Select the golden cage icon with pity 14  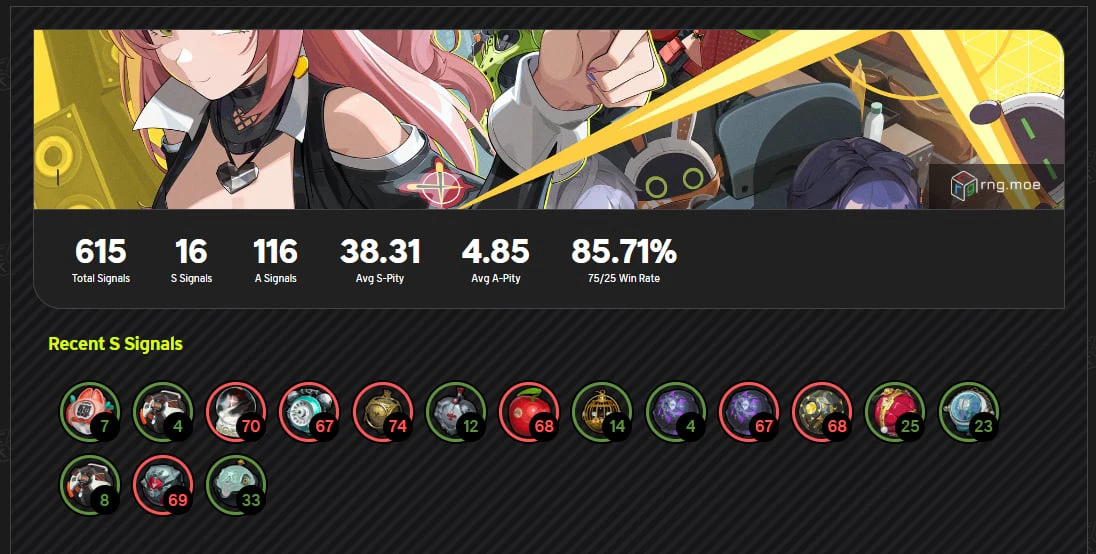(602, 411)
